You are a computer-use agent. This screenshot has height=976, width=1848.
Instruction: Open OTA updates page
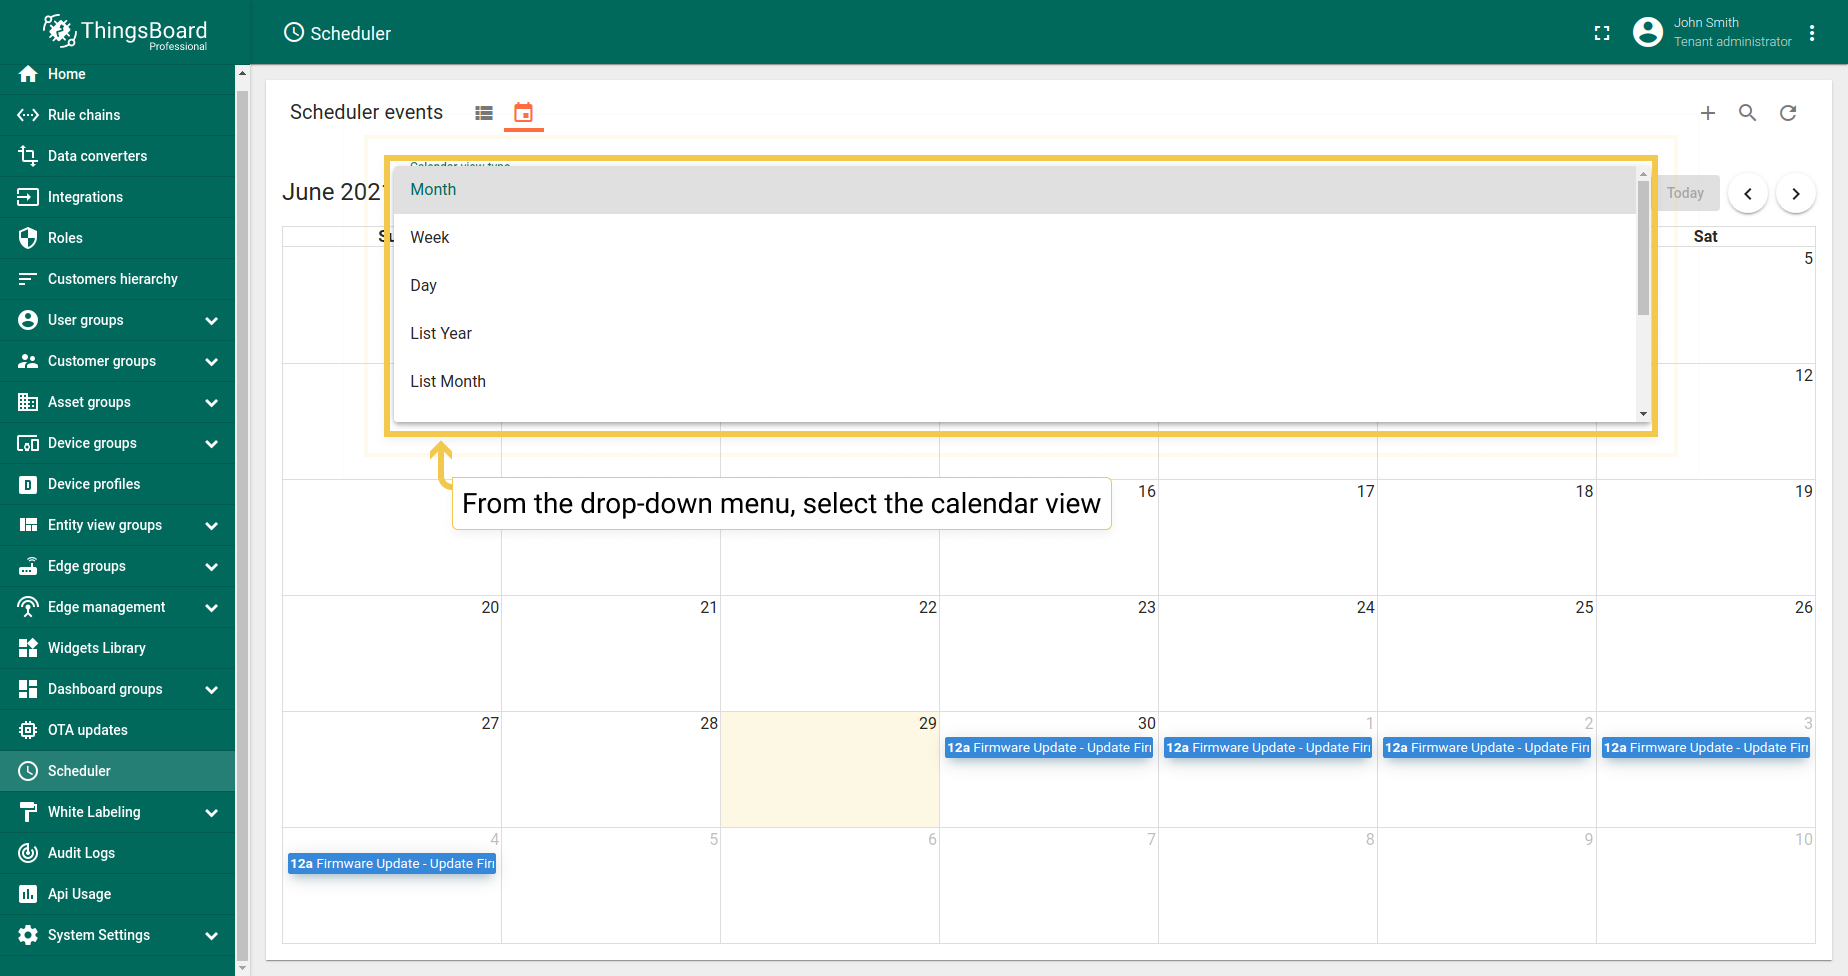(x=118, y=730)
